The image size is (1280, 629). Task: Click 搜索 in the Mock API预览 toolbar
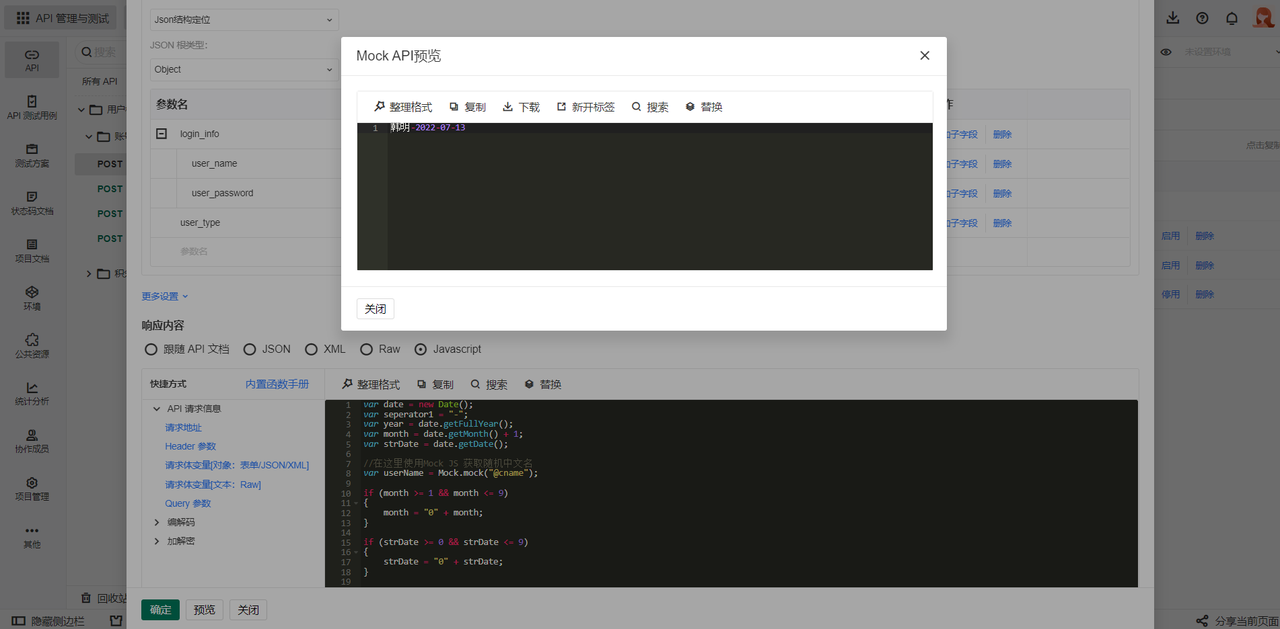pyautogui.click(x=650, y=107)
